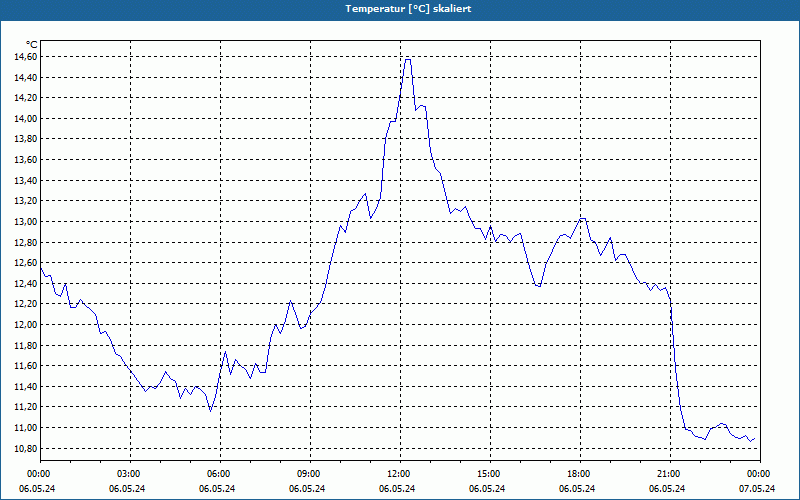
Task: Click the 11,00 y-axis label
Action: coord(26,428)
